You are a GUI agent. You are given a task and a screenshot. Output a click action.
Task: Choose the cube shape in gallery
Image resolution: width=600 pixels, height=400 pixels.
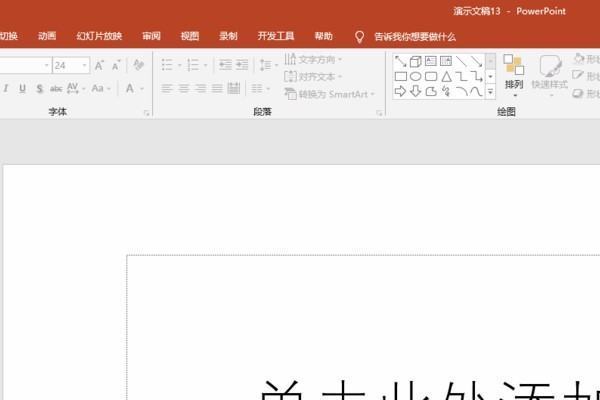point(415,61)
